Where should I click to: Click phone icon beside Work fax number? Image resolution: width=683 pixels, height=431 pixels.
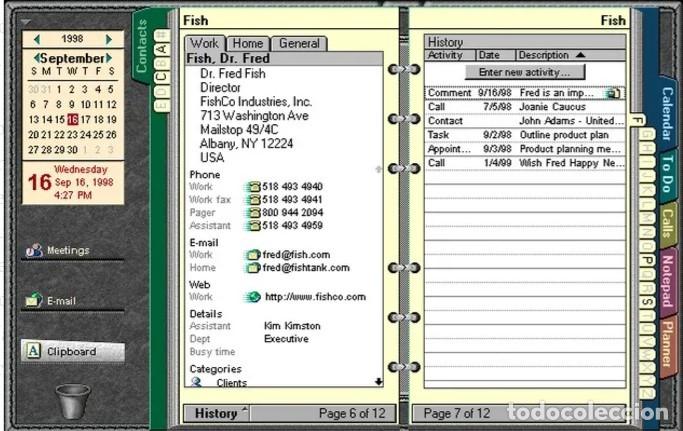coord(253,200)
